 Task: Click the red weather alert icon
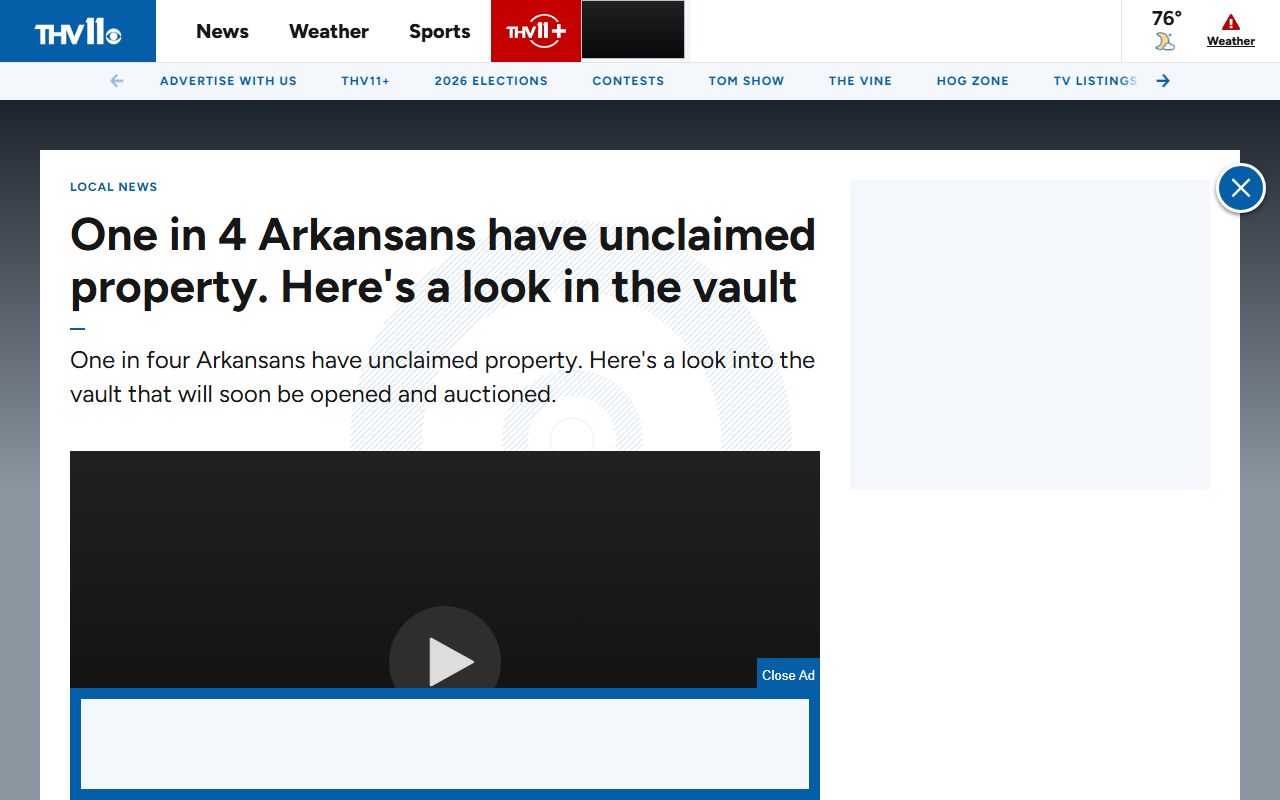pyautogui.click(x=1231, y=22)
